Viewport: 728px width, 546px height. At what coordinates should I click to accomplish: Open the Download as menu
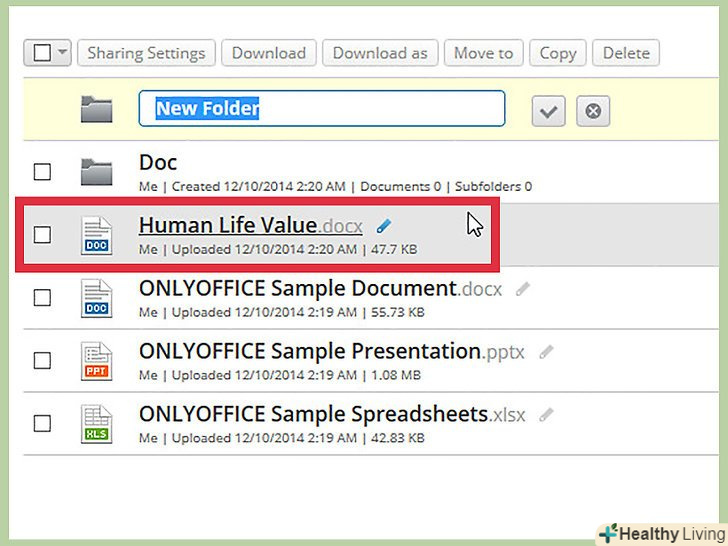point(380,53)
